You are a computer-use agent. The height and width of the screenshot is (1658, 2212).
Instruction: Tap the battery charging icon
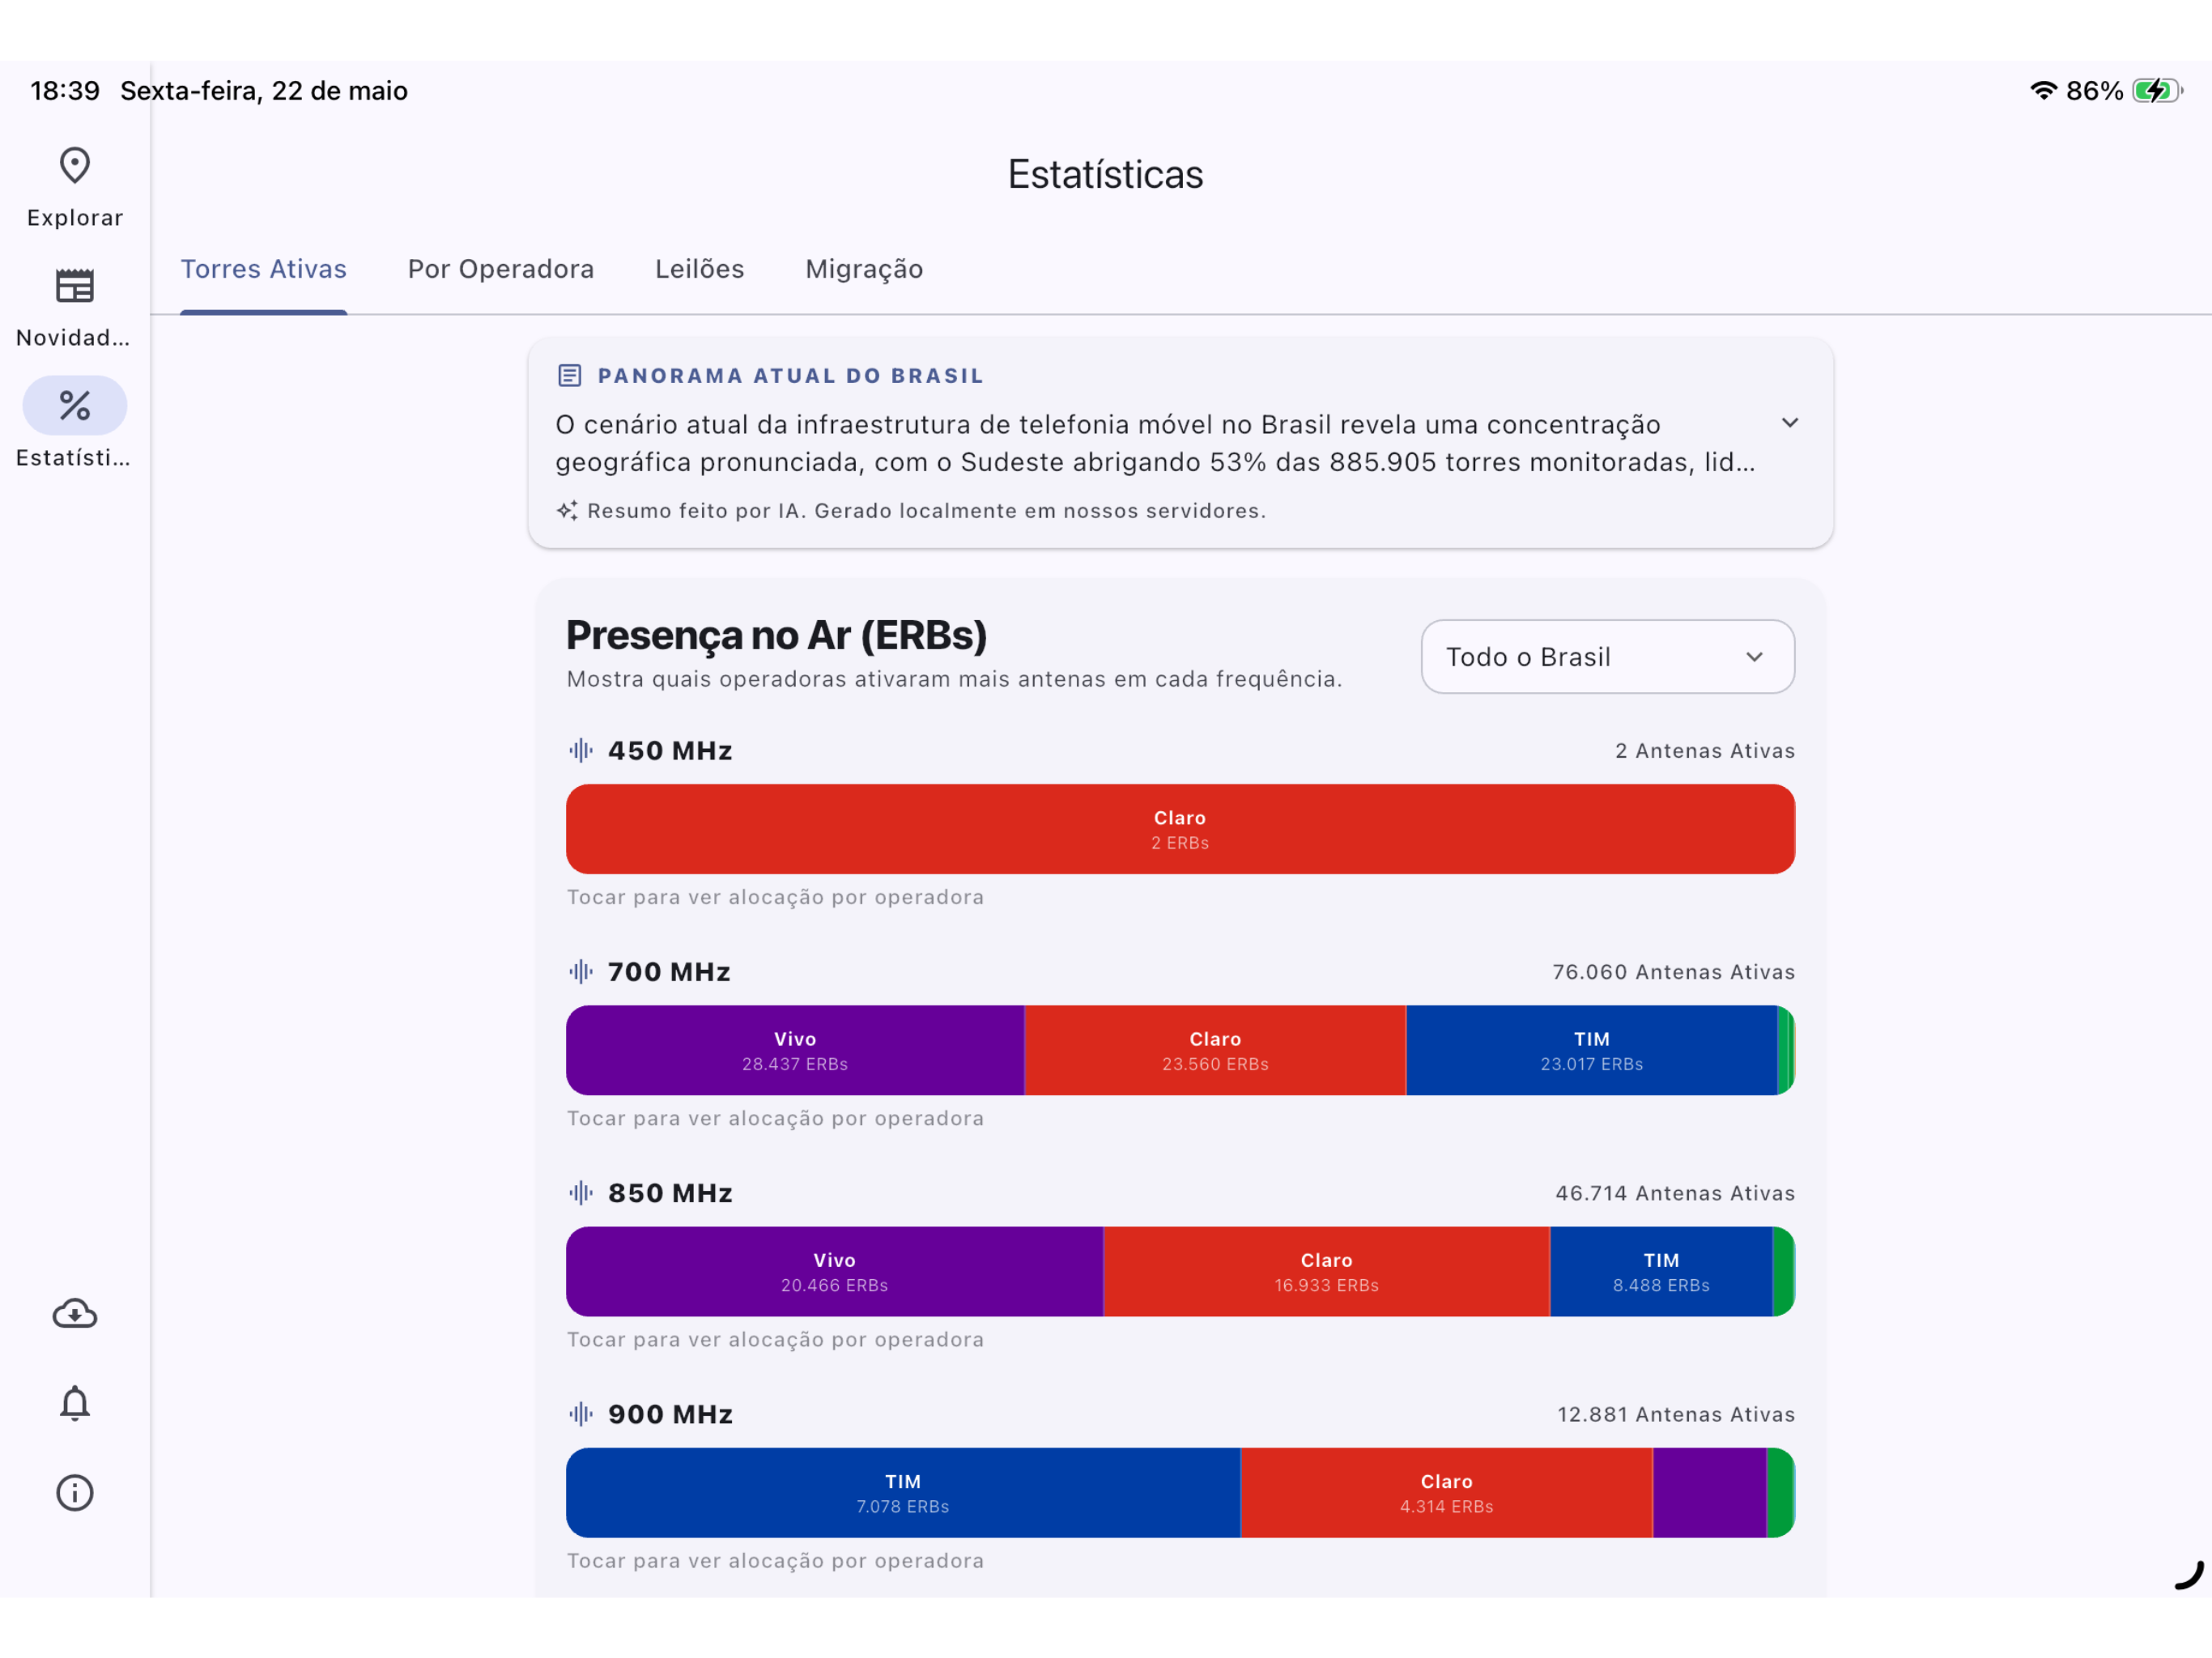[x=2157, y=91]
